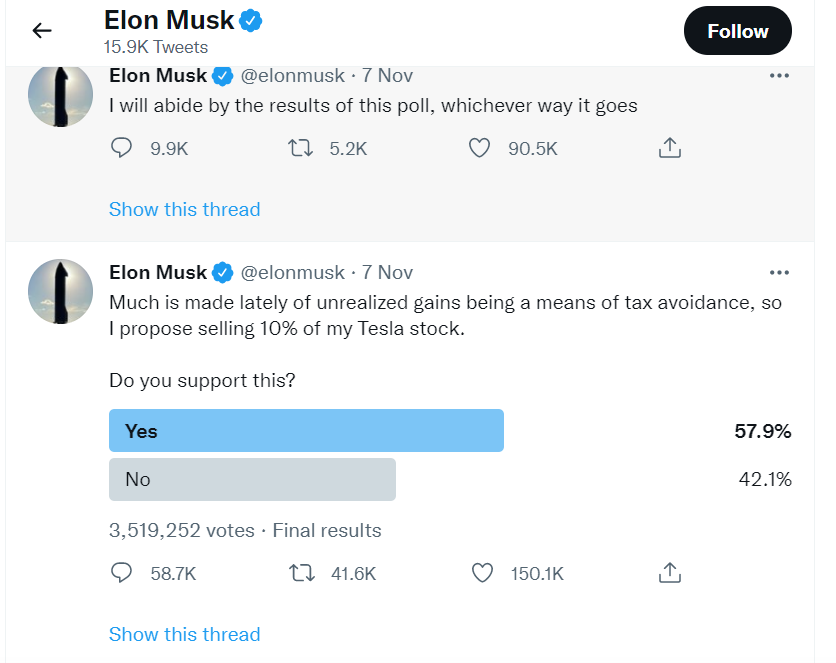Retweet the 'abide by the results' tweet

point(300,148)
